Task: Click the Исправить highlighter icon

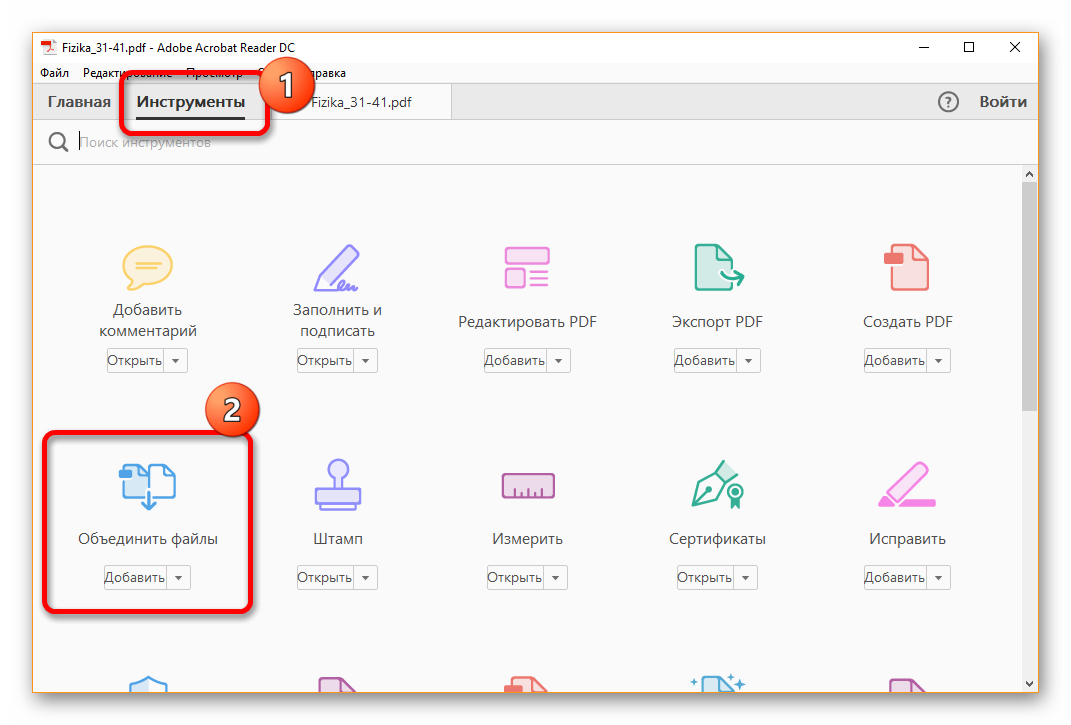Action: pyautogui.click(x=907, y=484)
